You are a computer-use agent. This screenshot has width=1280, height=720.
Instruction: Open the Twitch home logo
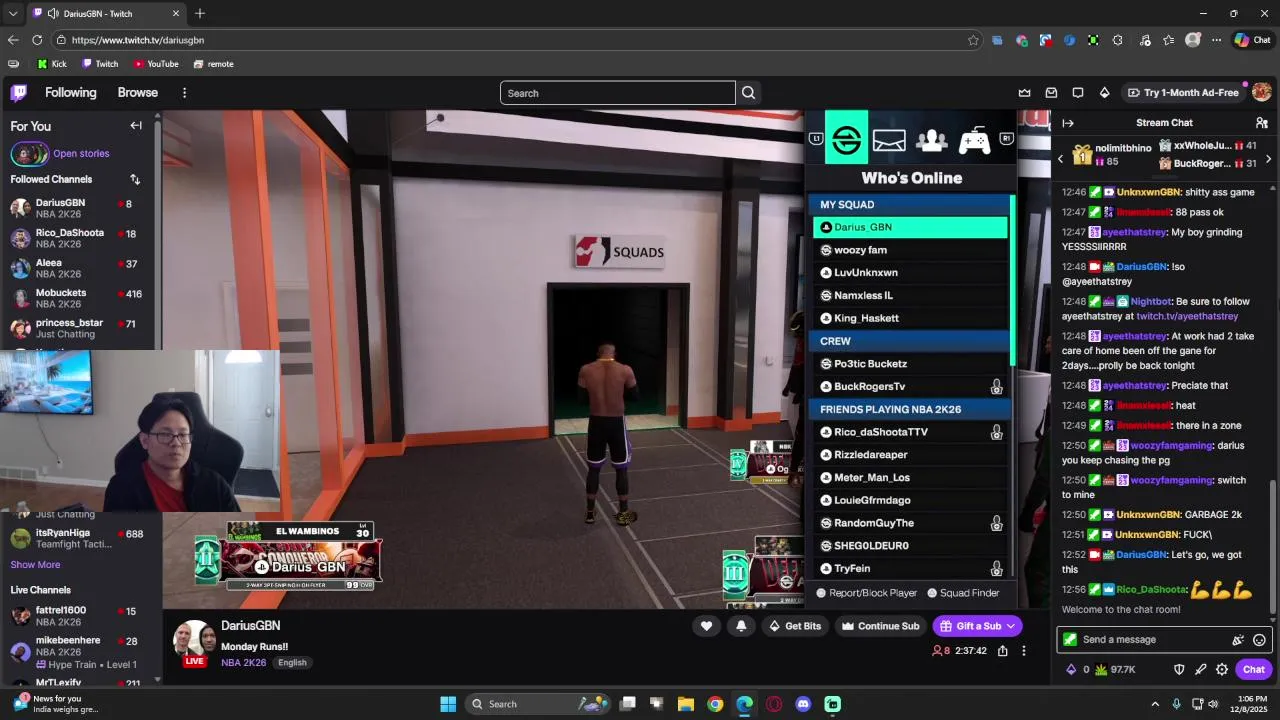point(19,93)
